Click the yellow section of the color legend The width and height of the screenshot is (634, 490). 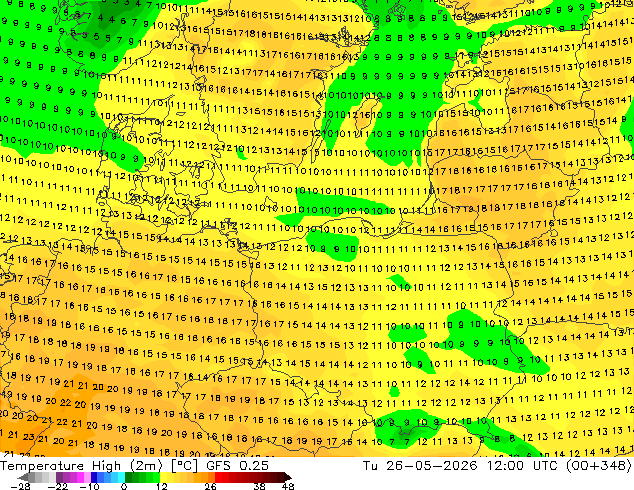point(170,477)
